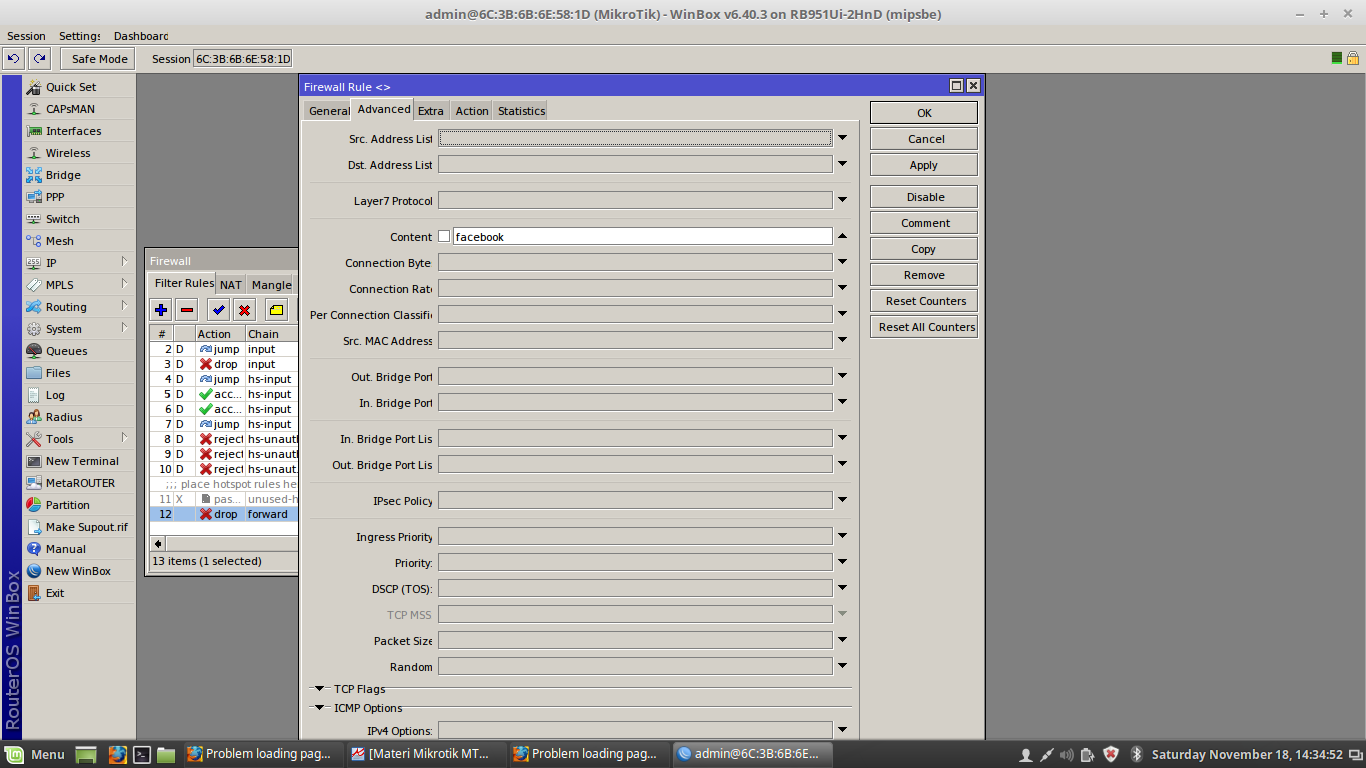Expand the IPsec Policy field
This screenshot has width=1366, height=768.
click(x=842, y=500)
